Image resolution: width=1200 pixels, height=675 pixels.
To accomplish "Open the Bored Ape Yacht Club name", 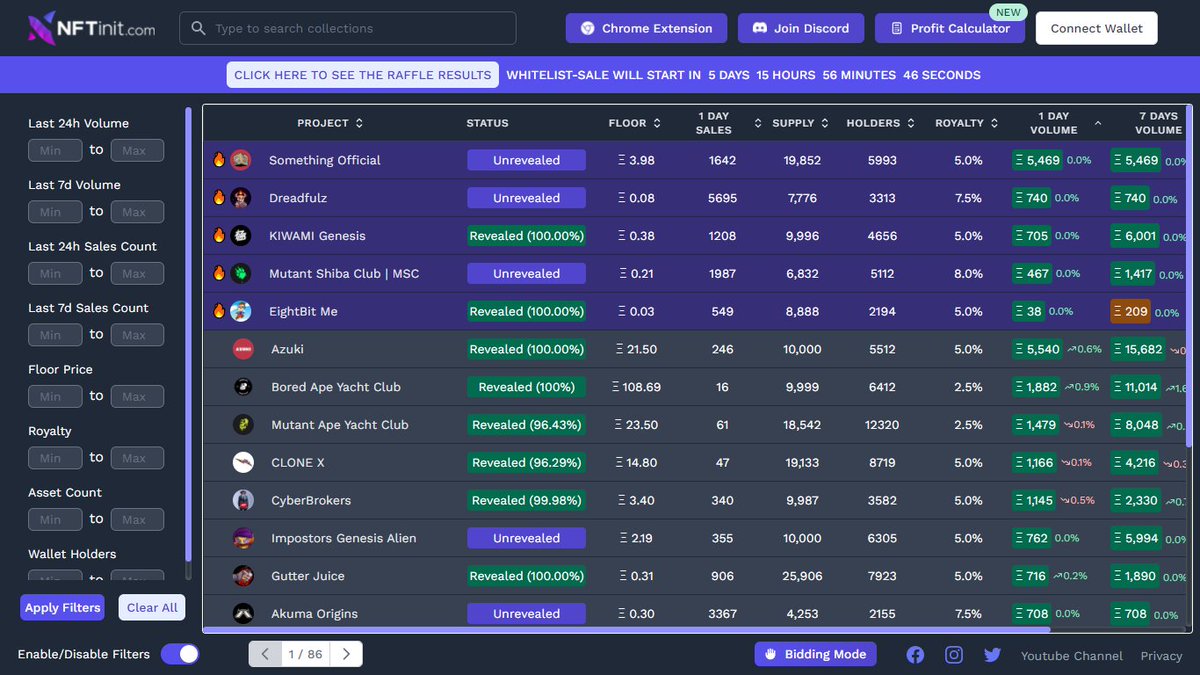I will click(x=336, y=387).
